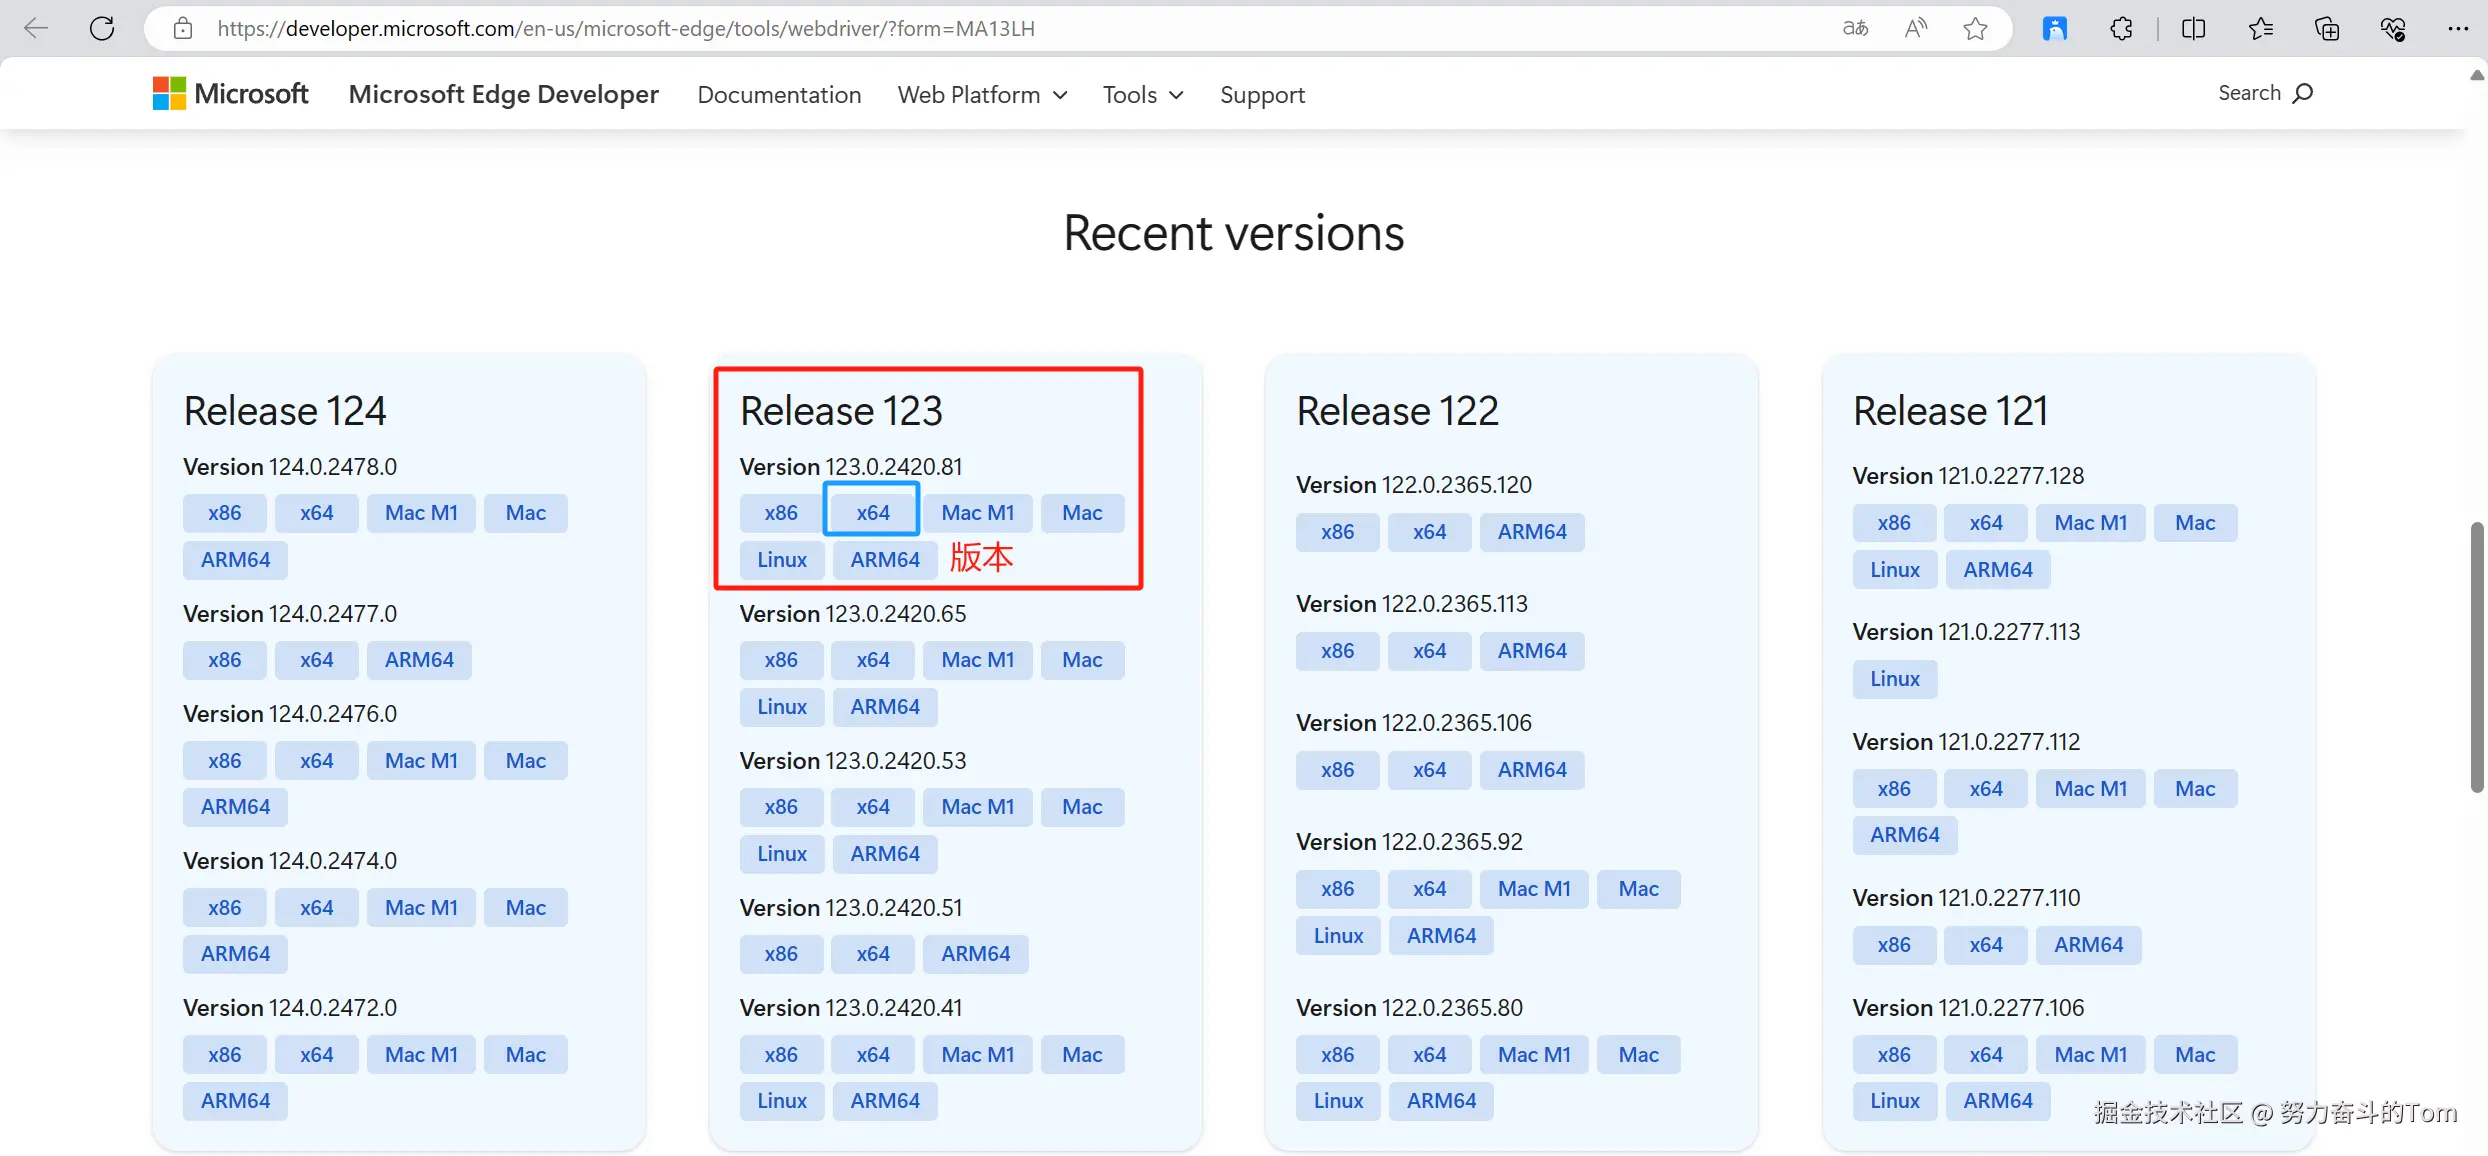
Task: Select text Version 122.0.2365.92
Action: [x=1409, y=842]
